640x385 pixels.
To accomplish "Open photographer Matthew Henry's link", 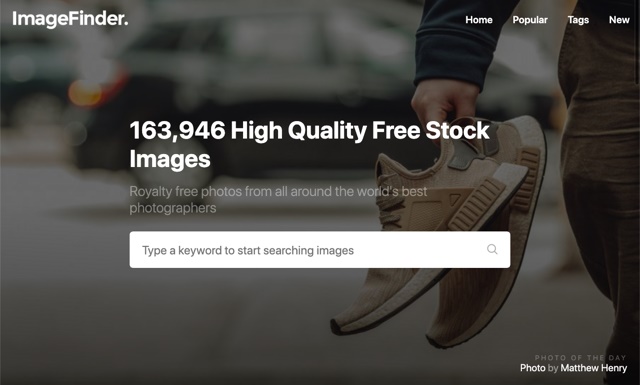I will [x=593, y=368].
